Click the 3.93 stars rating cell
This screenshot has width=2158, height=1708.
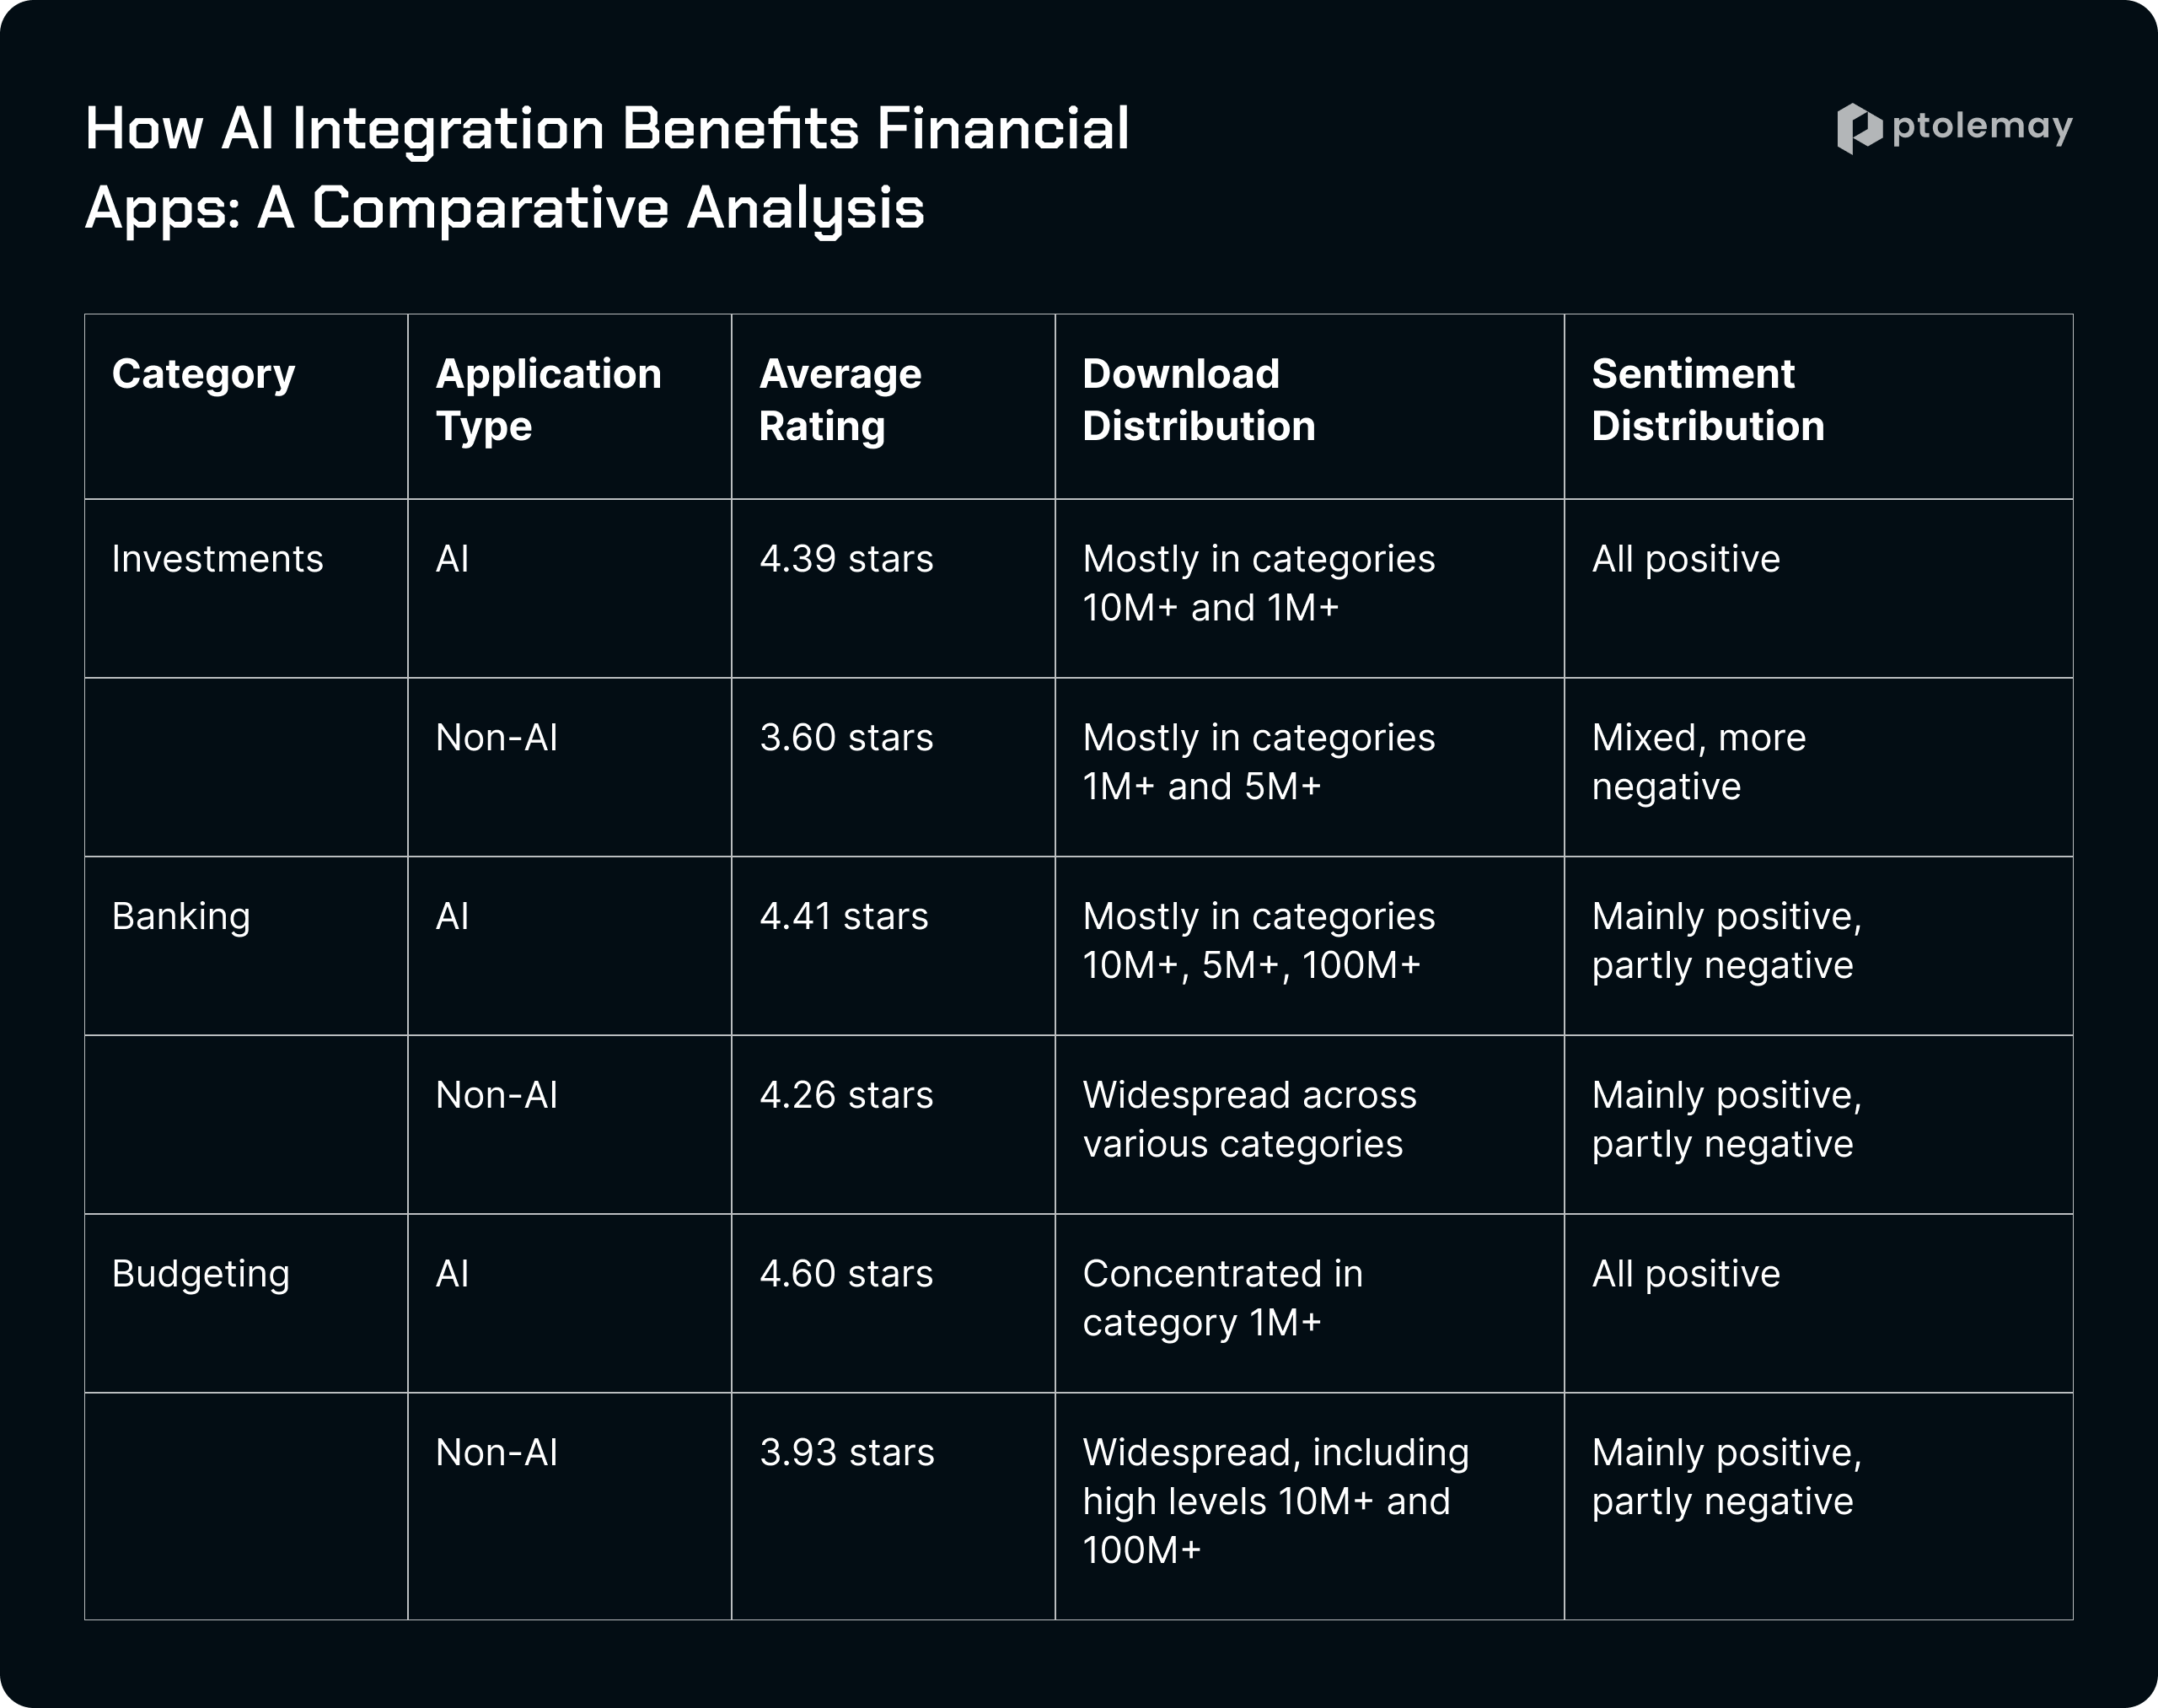point(893,1506)
